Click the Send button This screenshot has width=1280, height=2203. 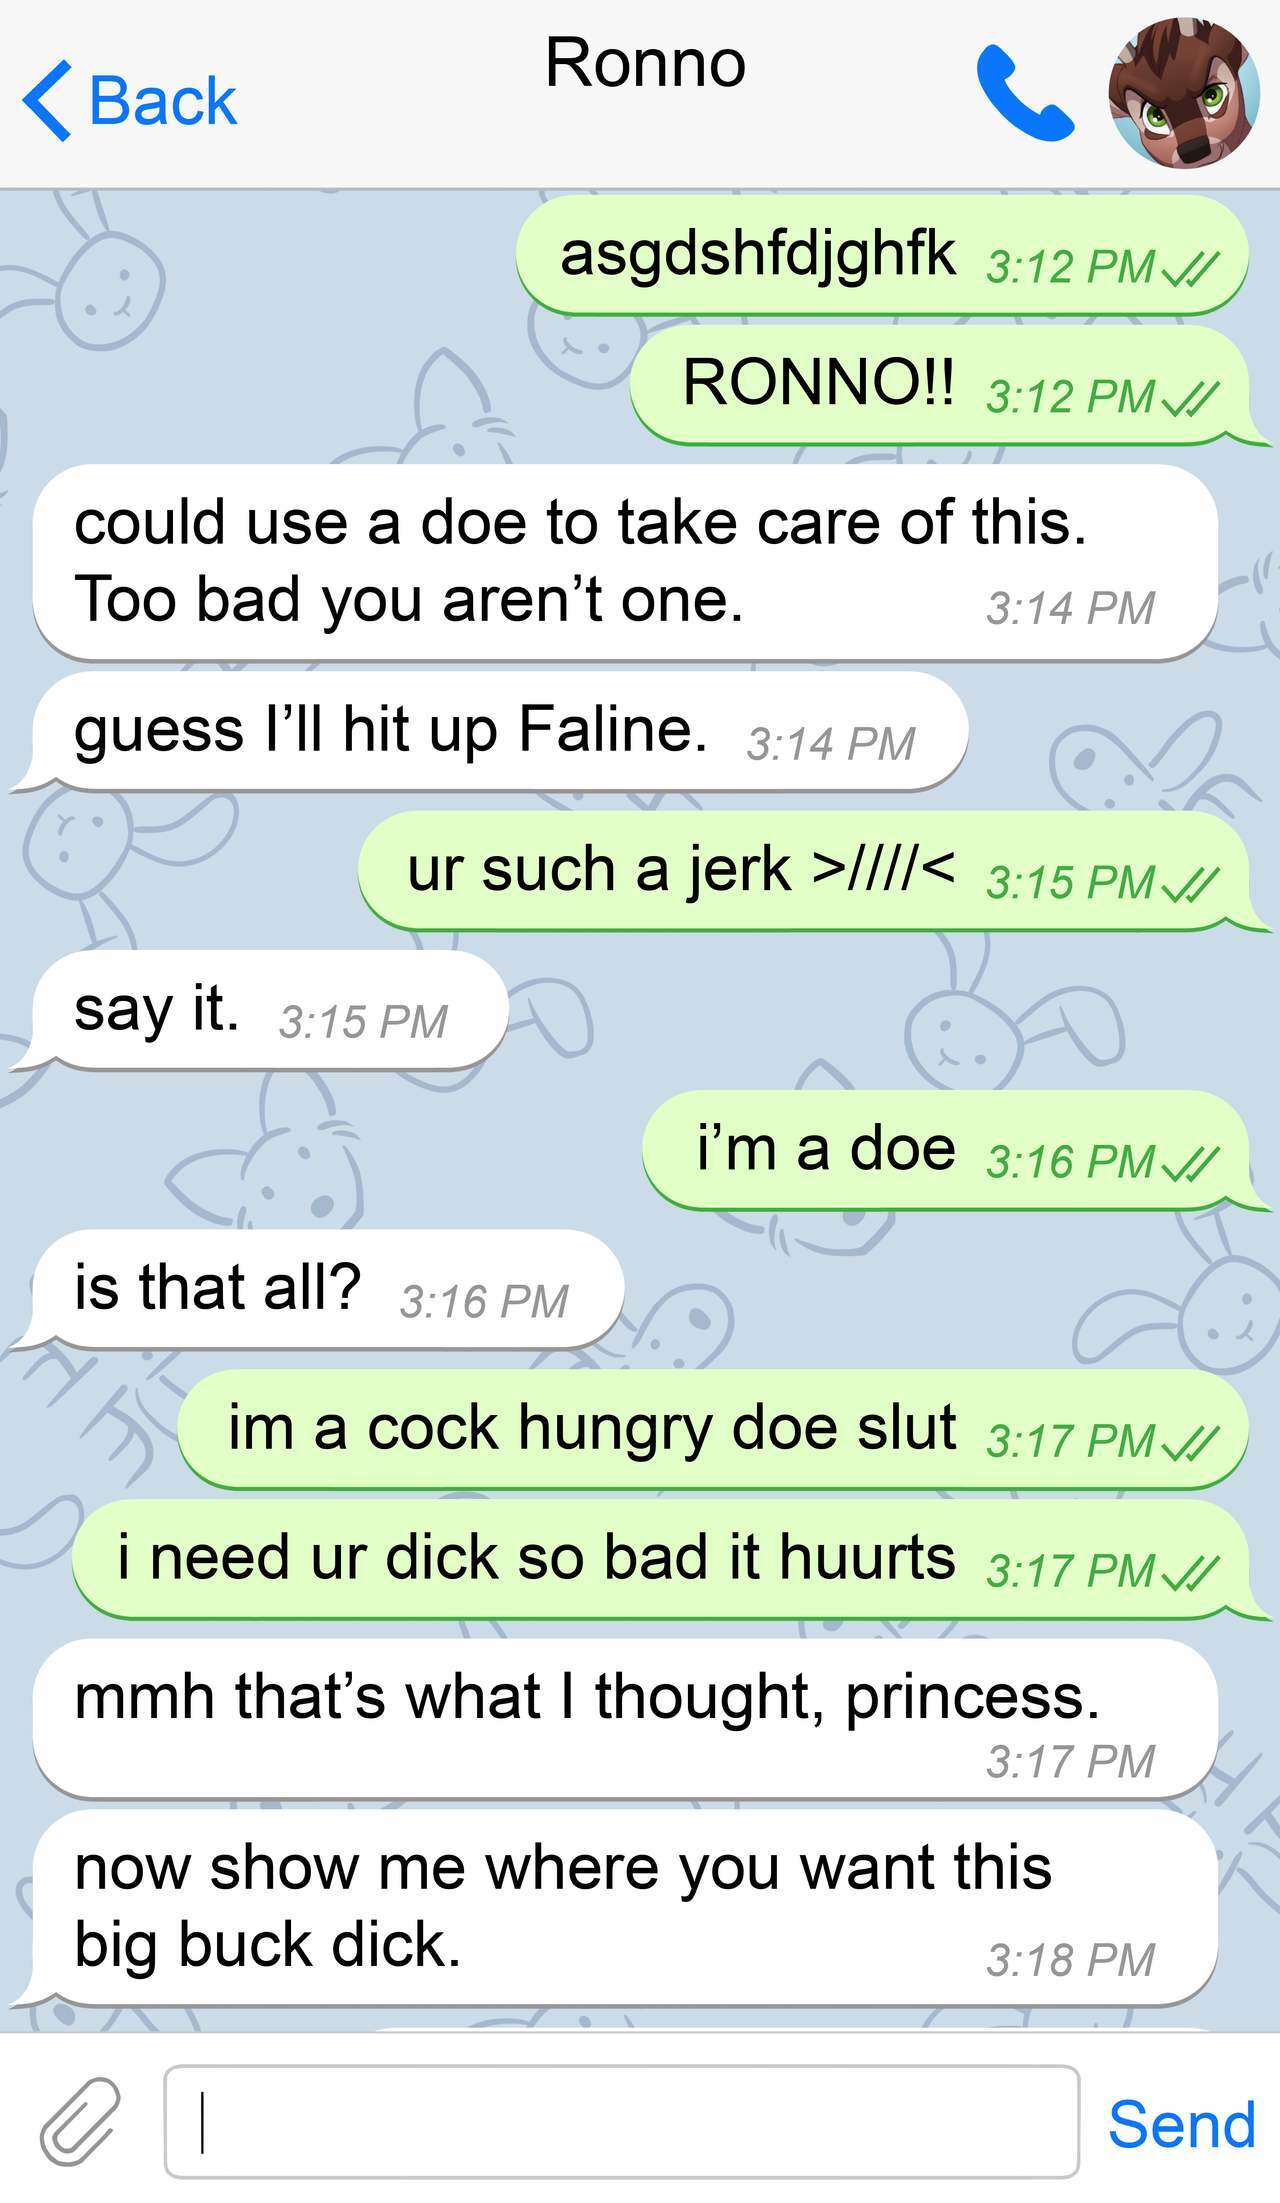[x=1182, y=2124]
